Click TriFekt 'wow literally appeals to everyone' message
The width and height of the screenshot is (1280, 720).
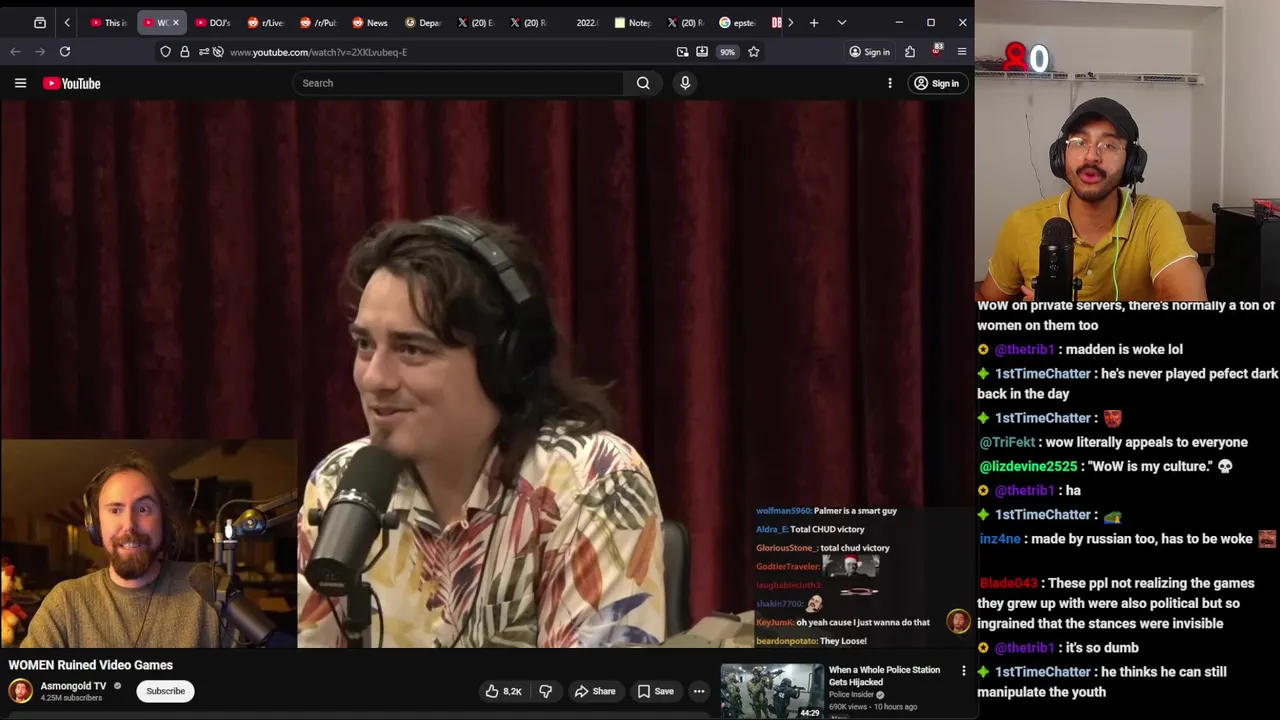(x=1113, y=442)
